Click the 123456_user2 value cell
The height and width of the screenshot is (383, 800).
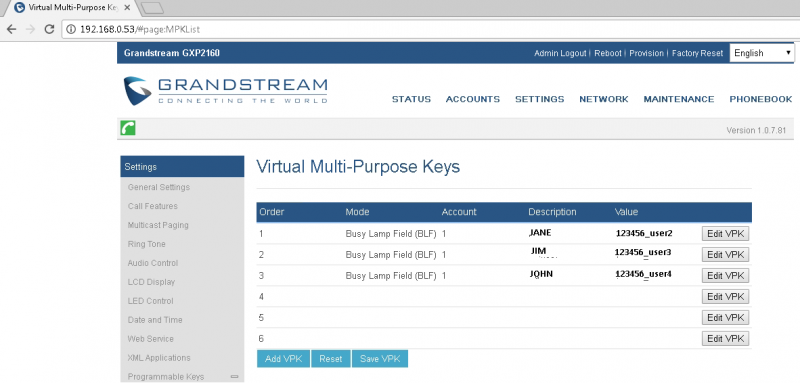[x=645, y=234]
